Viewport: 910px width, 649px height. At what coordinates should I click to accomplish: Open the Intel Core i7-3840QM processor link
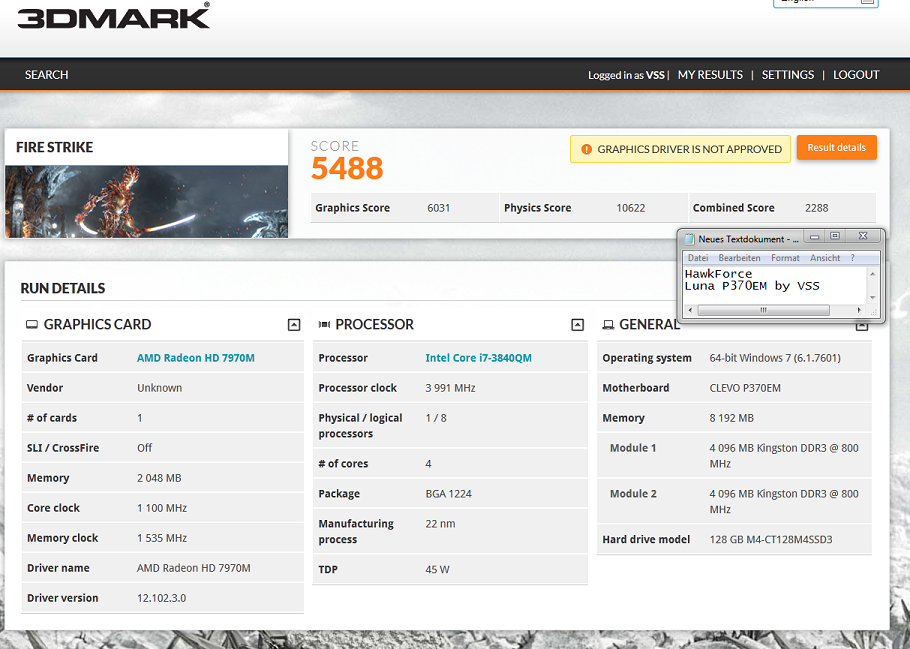tap(478, 358)
